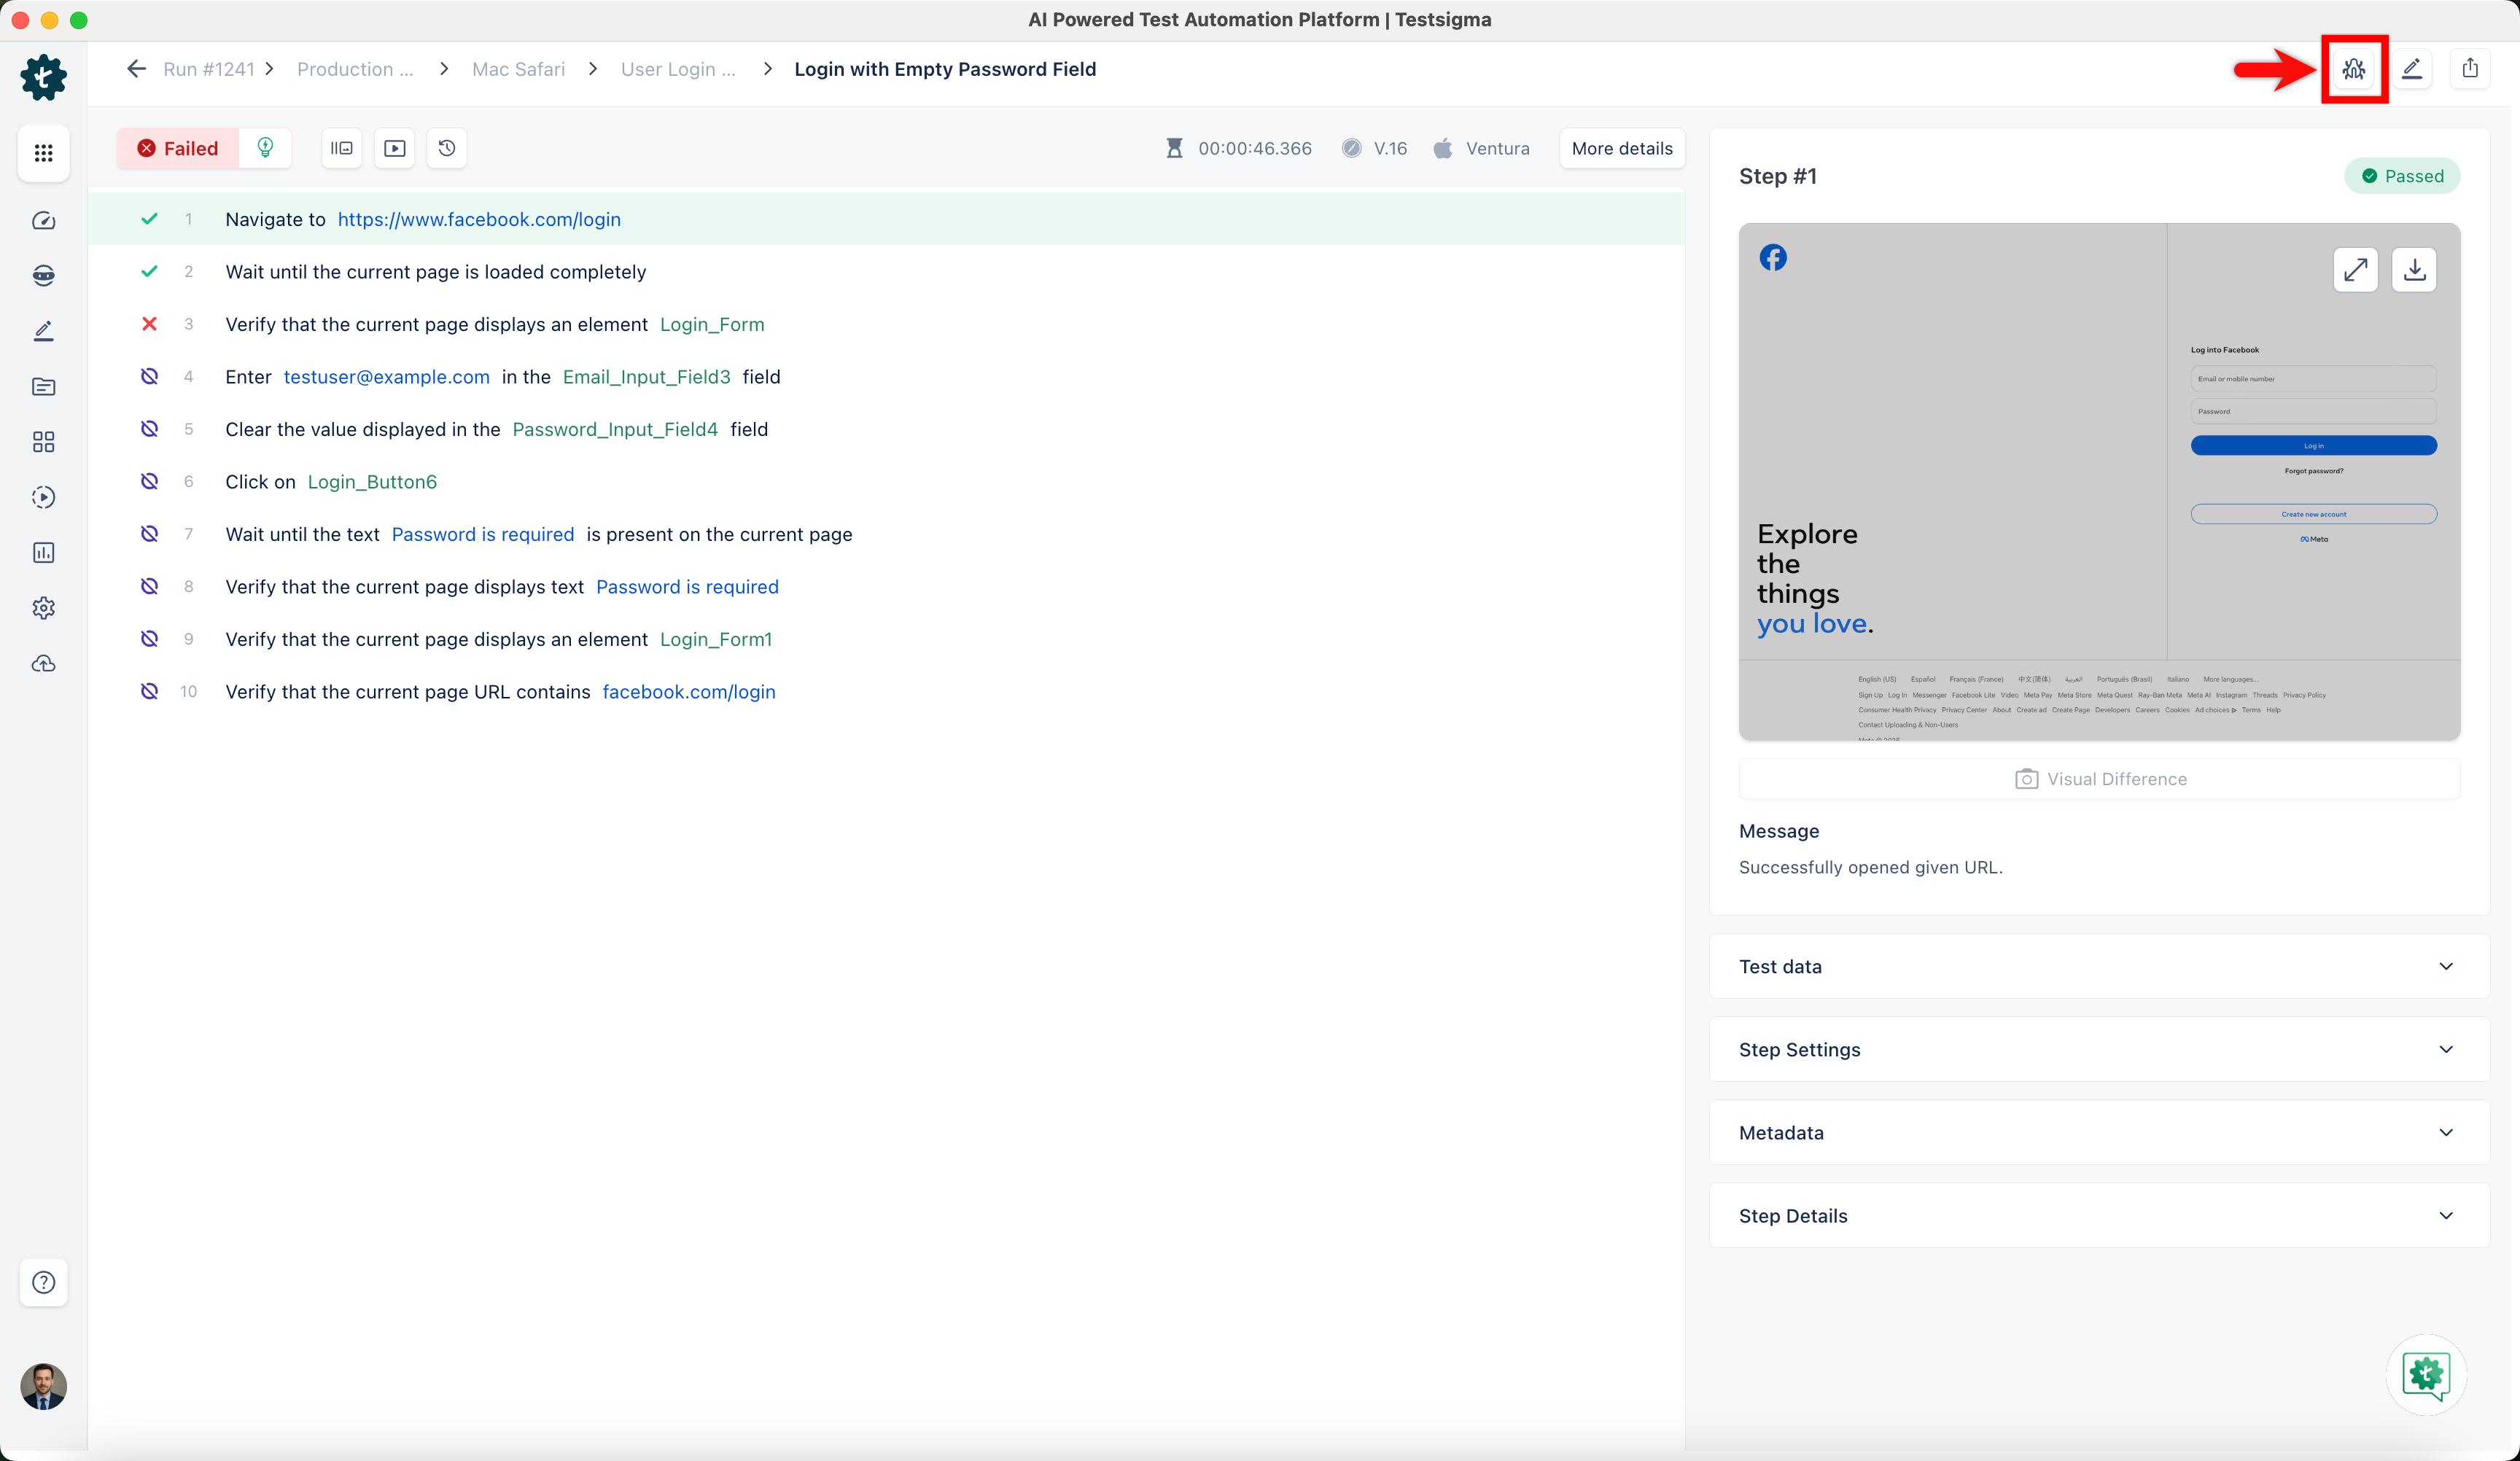Select step 4 Enter testuser@example.com
The height and width of the screenshot is (1461, 2520).
click(x=886, y=377)
